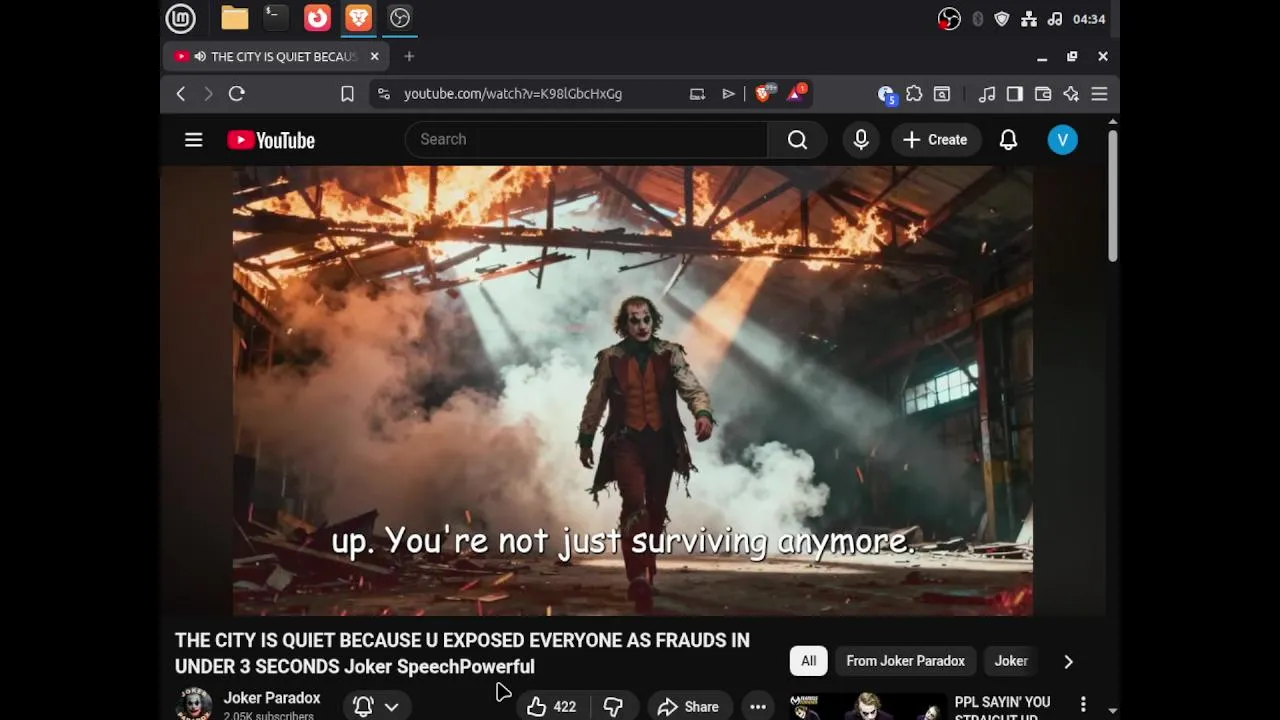This screenshot has width=1280, height=720.
Task: Open the Files folder icon in the panel
Action: tap(235, 18)
